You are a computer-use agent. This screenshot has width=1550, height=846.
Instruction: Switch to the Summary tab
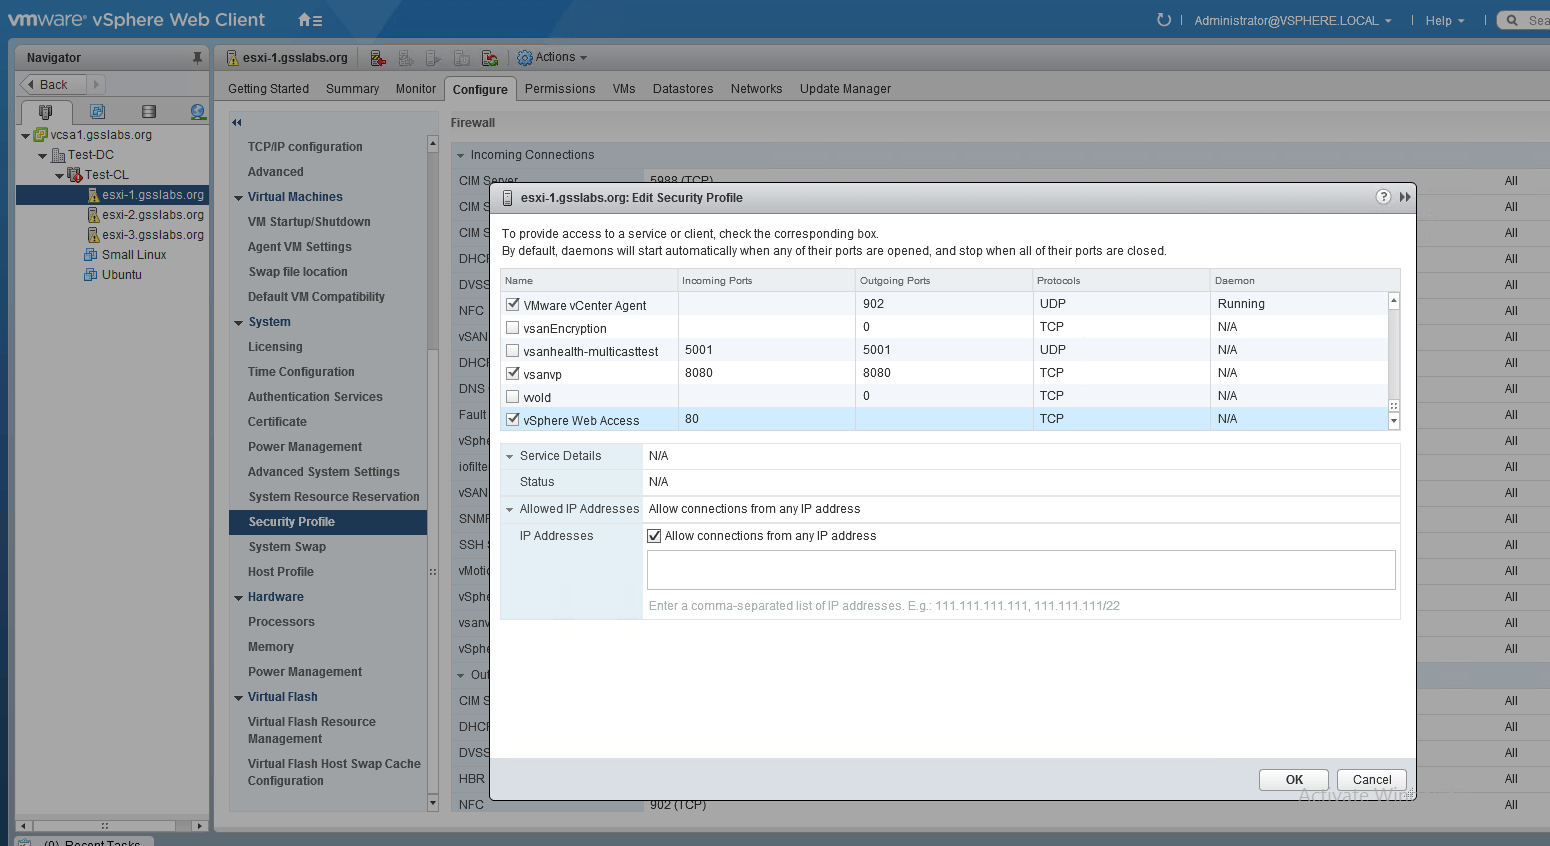[x=352, y=89]
